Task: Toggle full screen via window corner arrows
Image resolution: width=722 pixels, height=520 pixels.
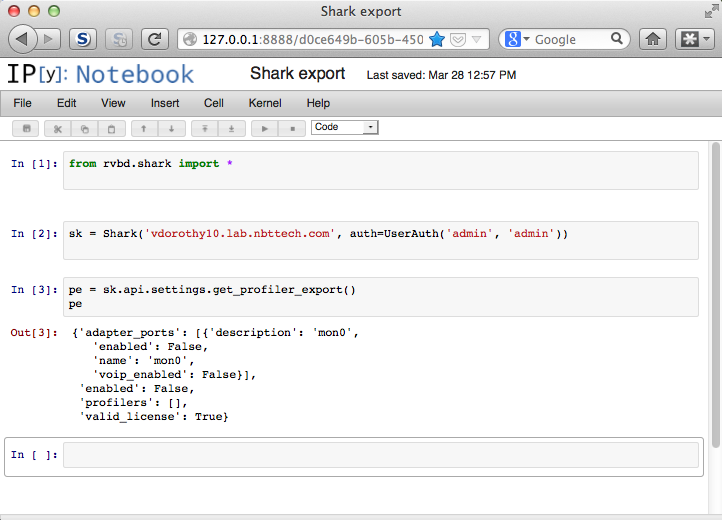Action: [x=711, y=12]
